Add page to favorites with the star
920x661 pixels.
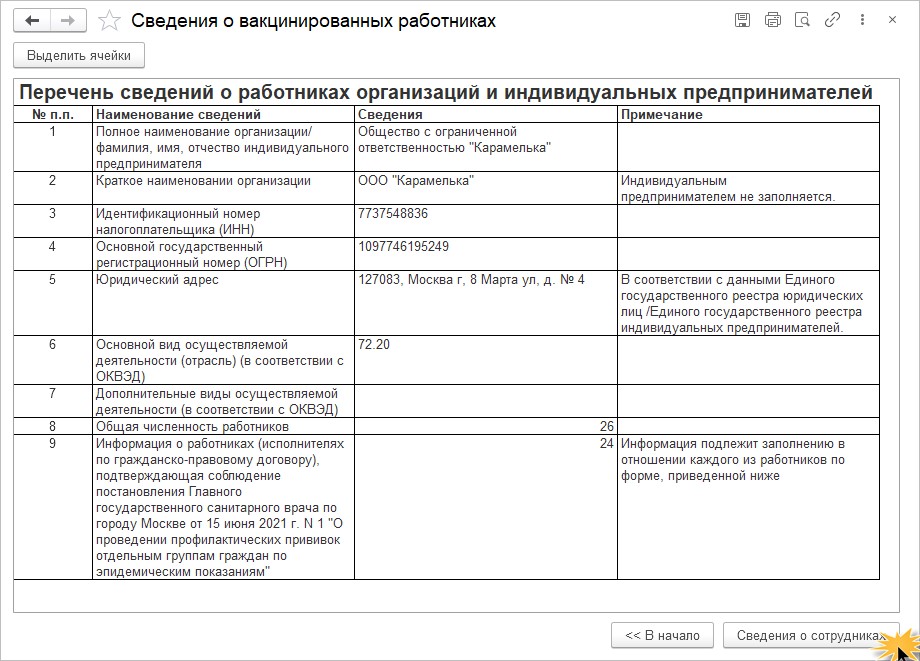109,21
